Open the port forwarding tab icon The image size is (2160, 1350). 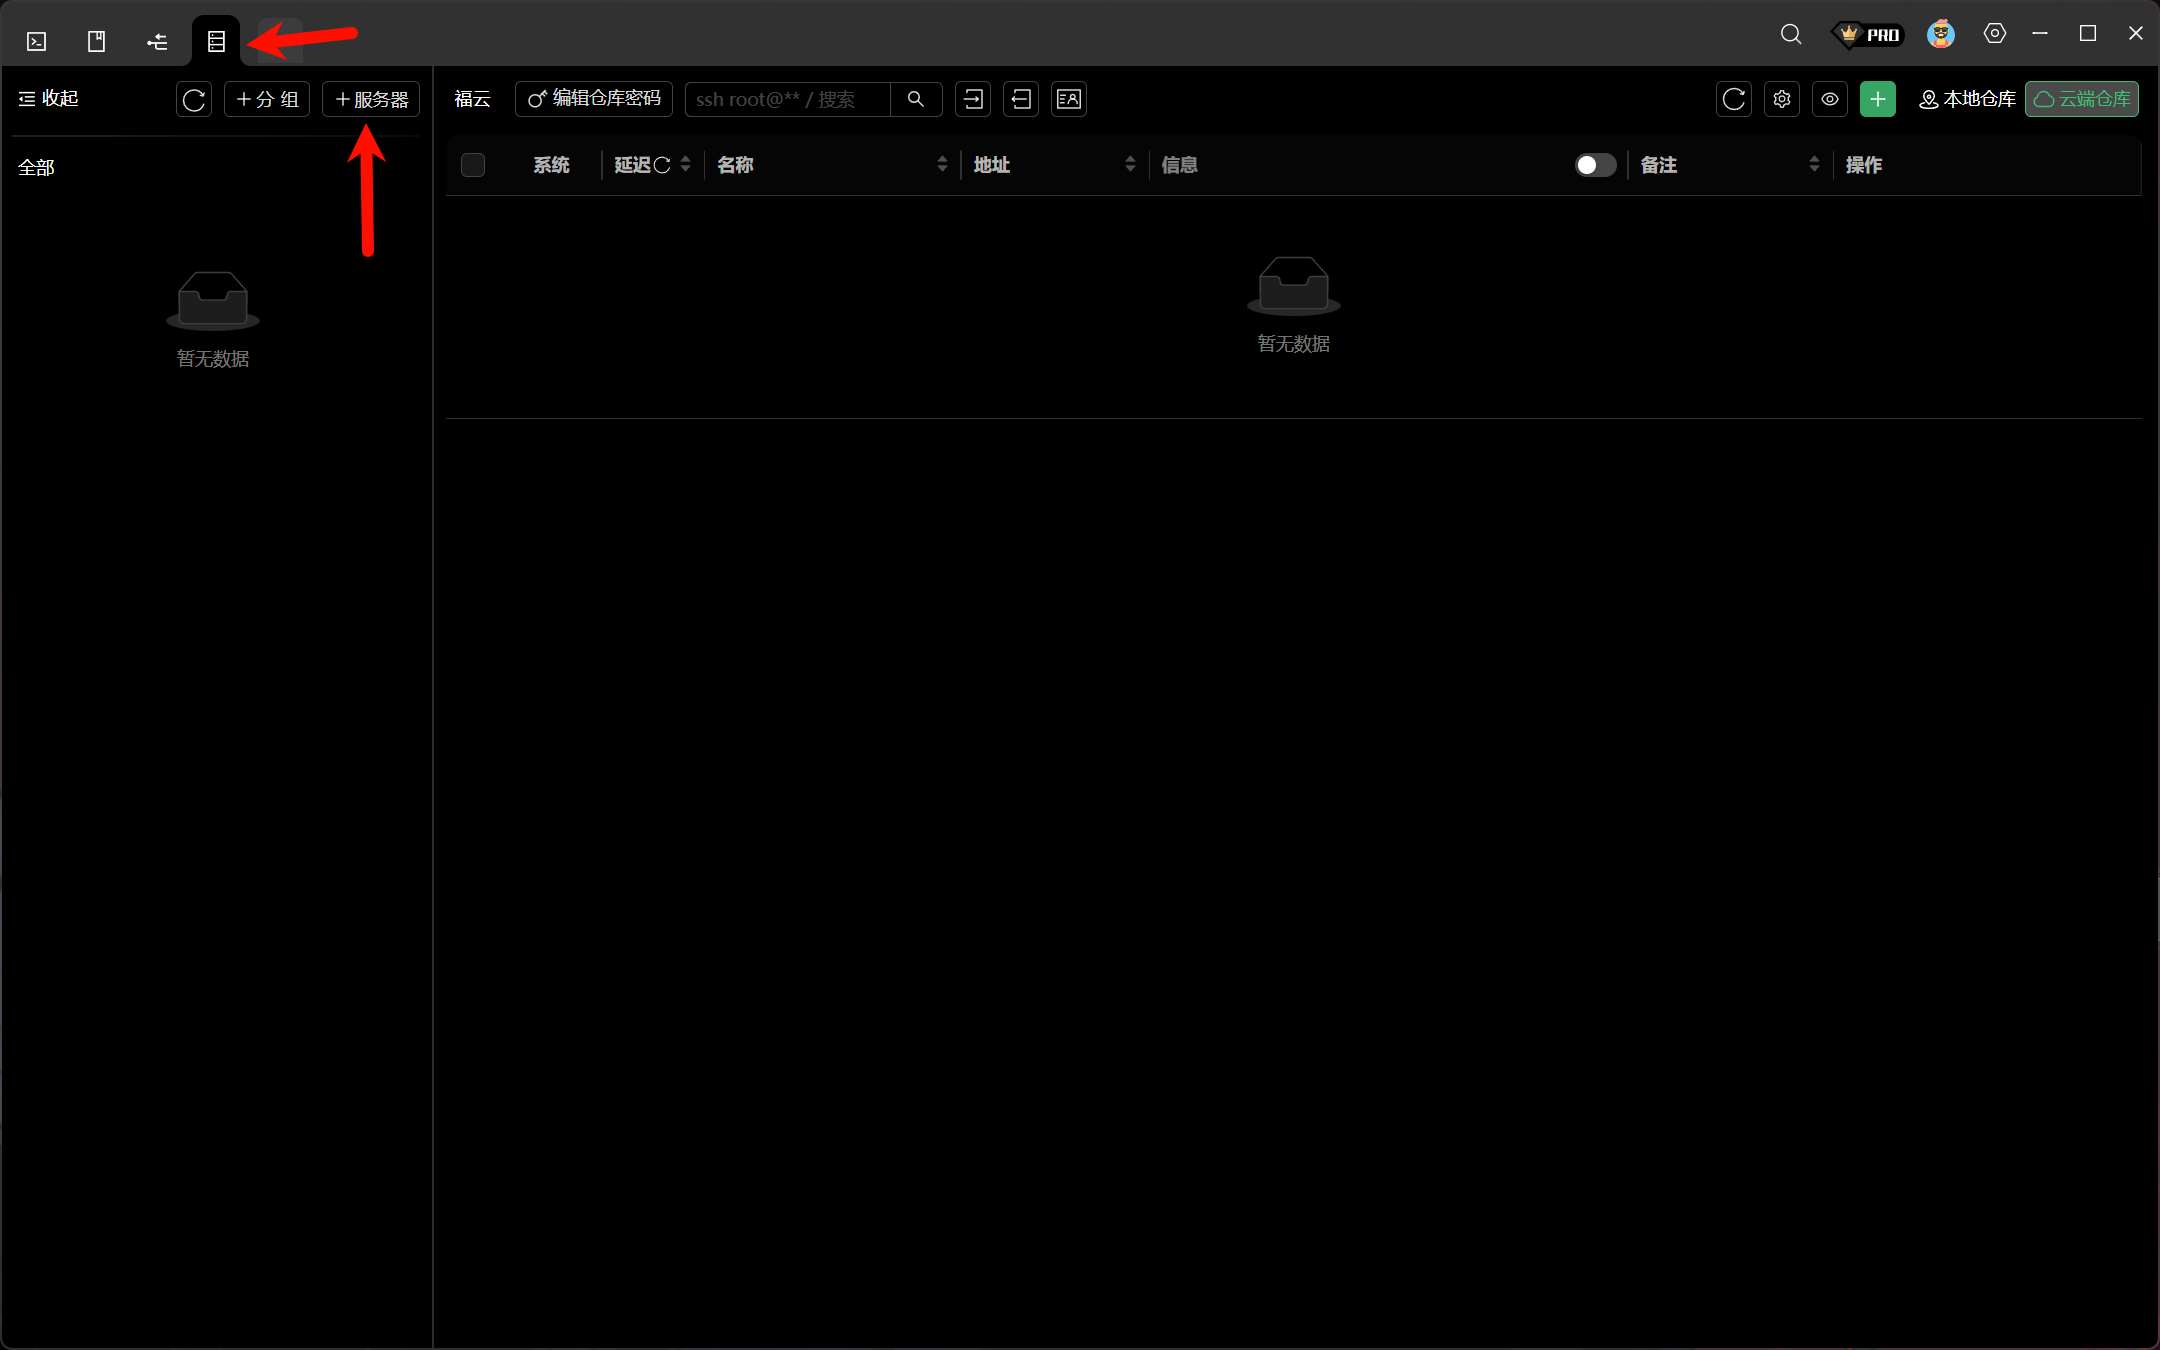click(x=157, y=41)
